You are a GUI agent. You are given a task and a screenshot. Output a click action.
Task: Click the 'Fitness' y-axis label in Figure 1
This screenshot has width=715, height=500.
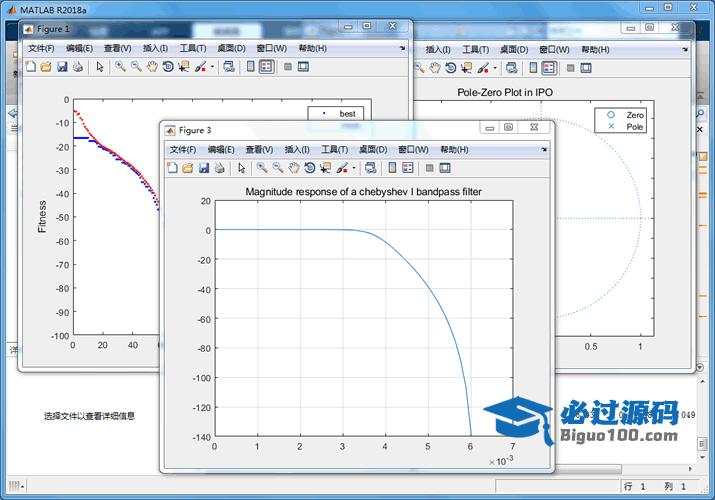click(42, 216)
